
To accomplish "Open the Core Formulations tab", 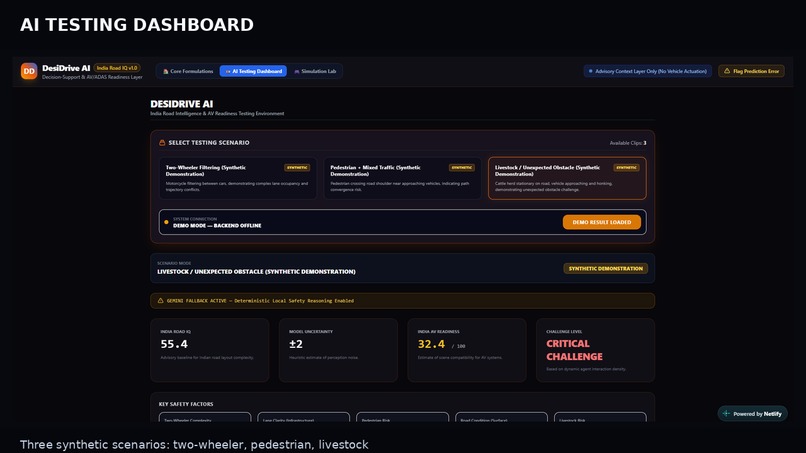I will tap(188, 71).
